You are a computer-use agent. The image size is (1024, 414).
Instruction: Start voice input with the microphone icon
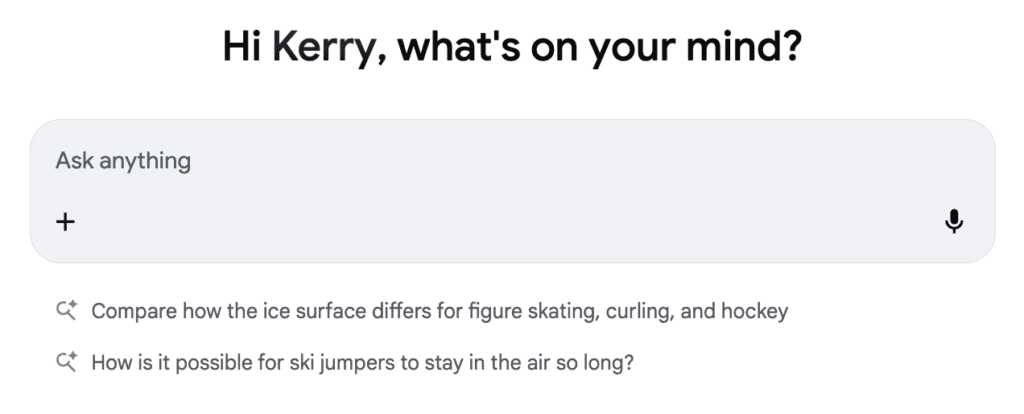click(954, 222)
